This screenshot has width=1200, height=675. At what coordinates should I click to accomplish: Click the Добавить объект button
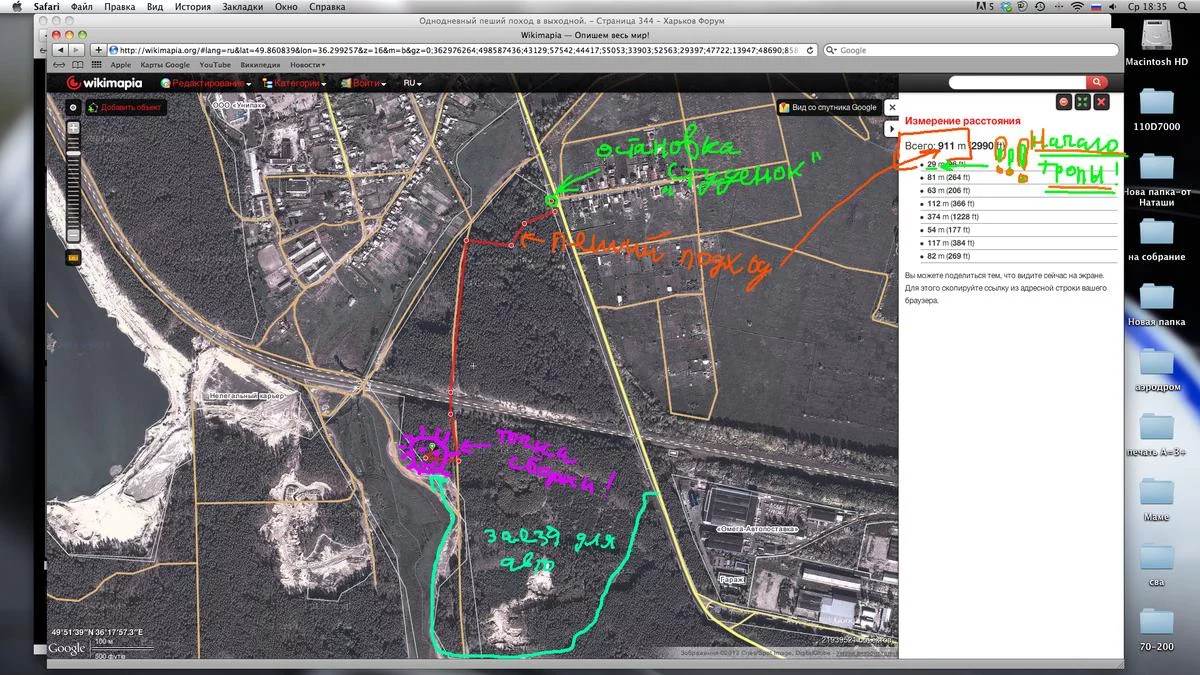(x=125, y=107)
